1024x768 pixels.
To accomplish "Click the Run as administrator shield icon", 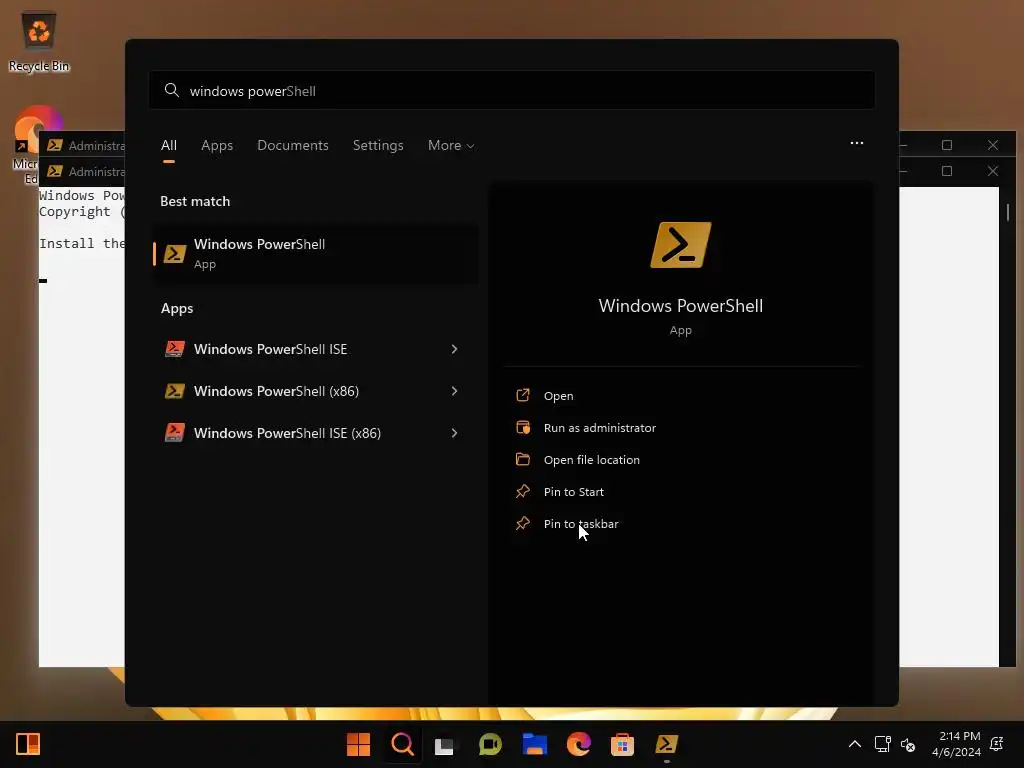I will (x=523, y=427).
